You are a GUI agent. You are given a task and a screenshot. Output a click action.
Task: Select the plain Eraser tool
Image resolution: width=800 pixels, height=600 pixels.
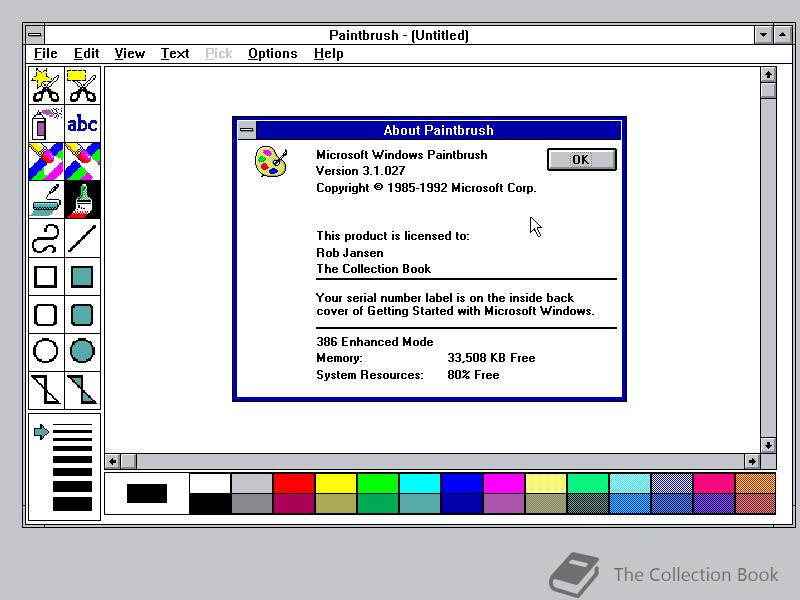83,161
